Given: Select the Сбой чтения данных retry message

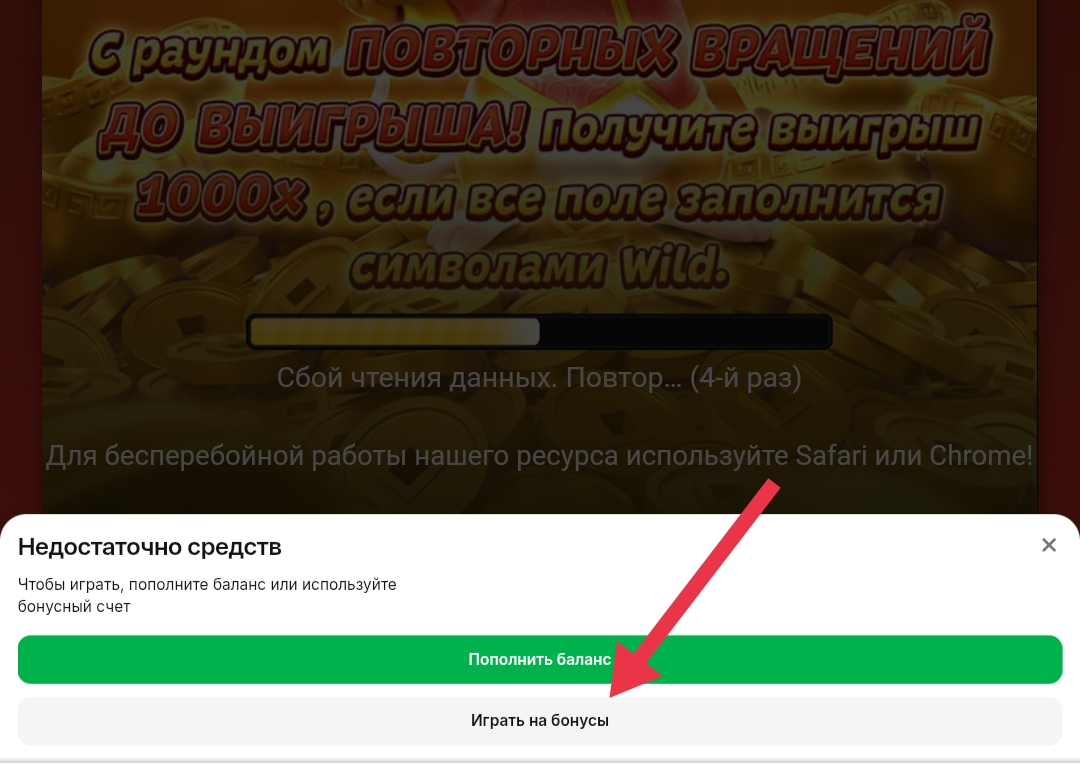Looking at the screenshot, I should pos(539,378).
